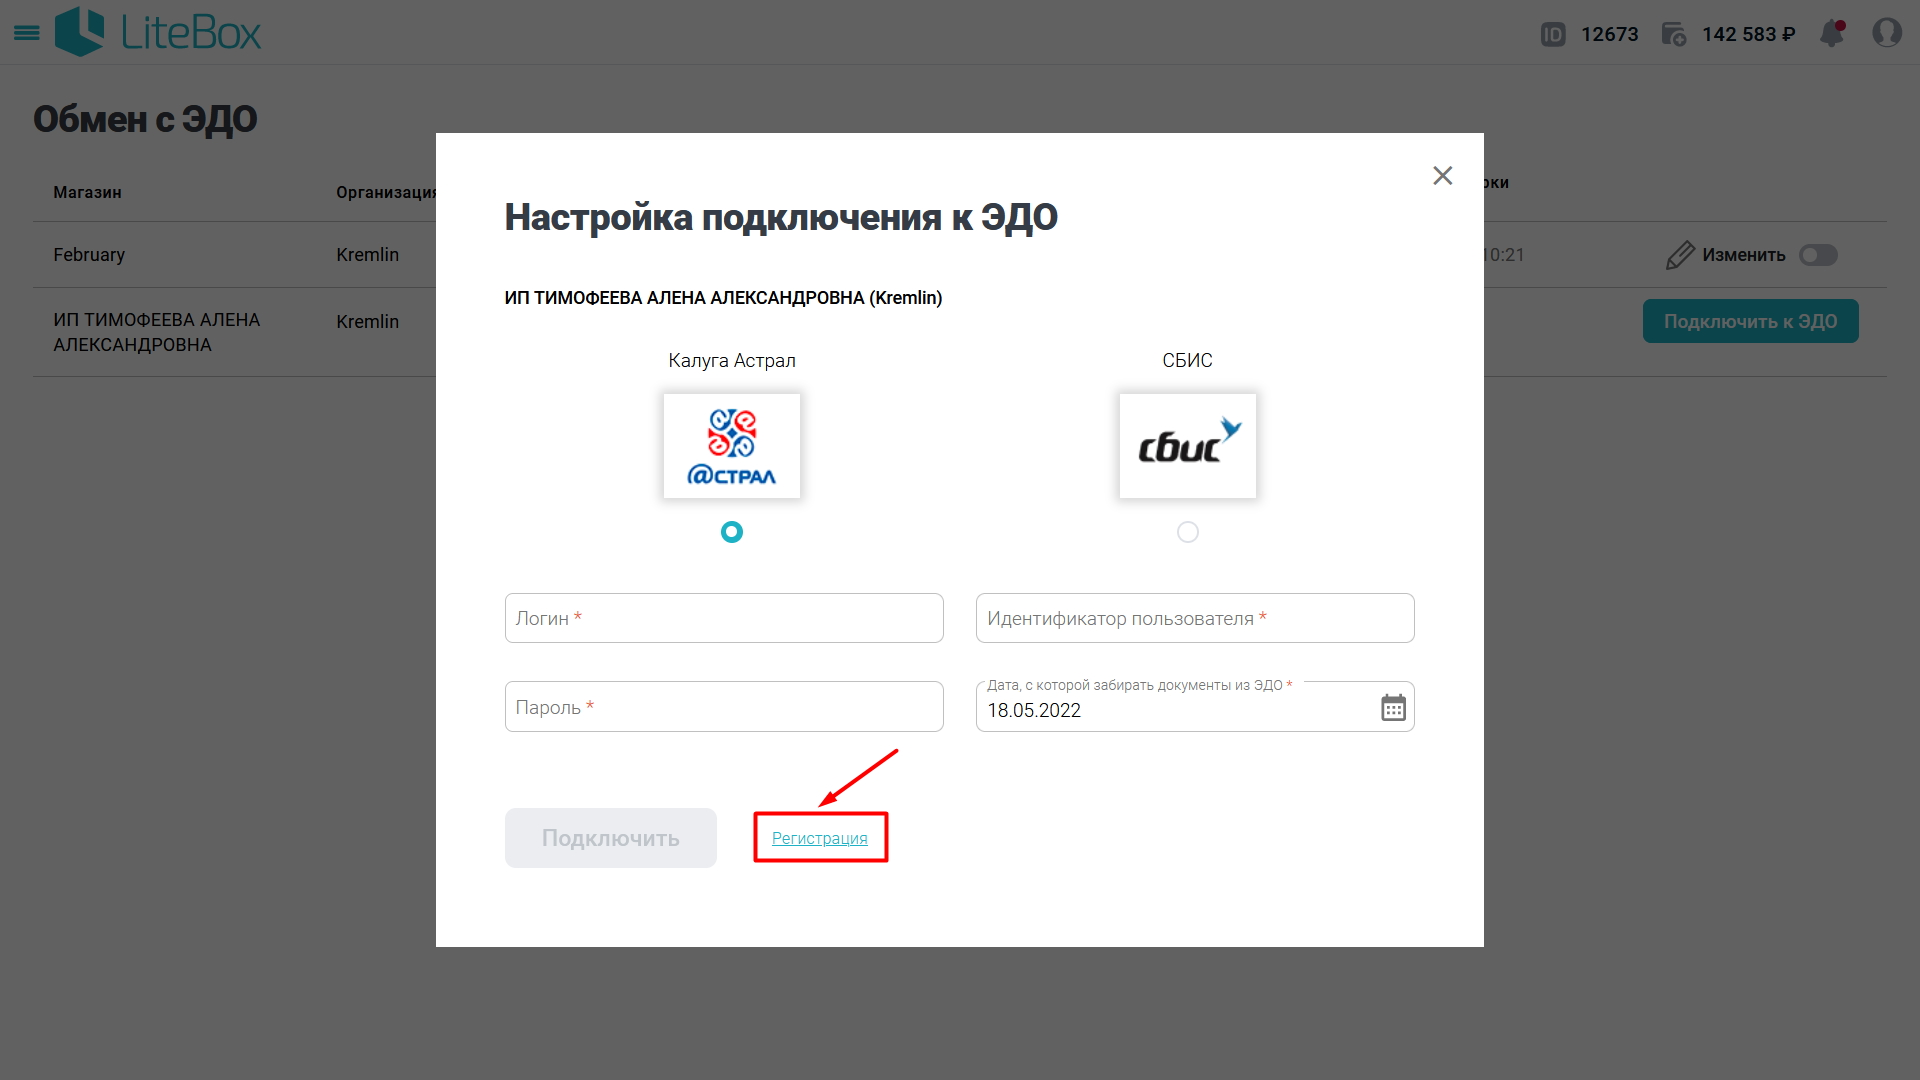
Task: Click Подключить к ЭДО button
Action: 1750,321
